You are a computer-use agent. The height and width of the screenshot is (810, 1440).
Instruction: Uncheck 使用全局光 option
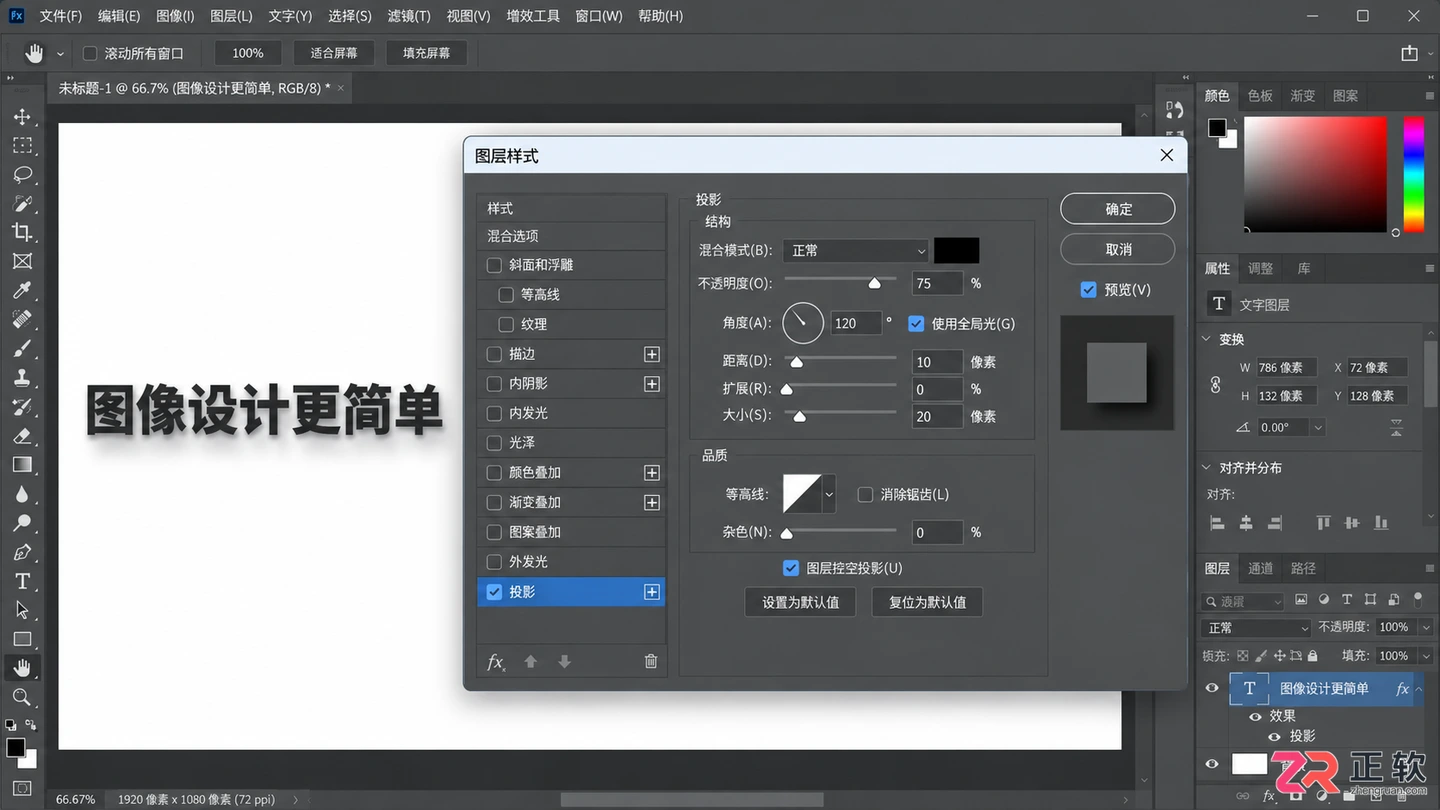tap(916, 323)
